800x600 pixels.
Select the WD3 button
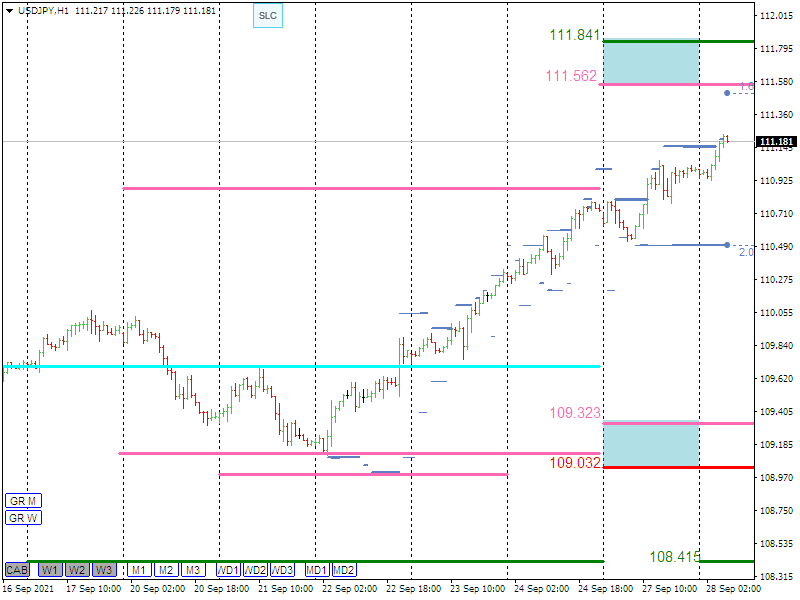tap(283, 570)
